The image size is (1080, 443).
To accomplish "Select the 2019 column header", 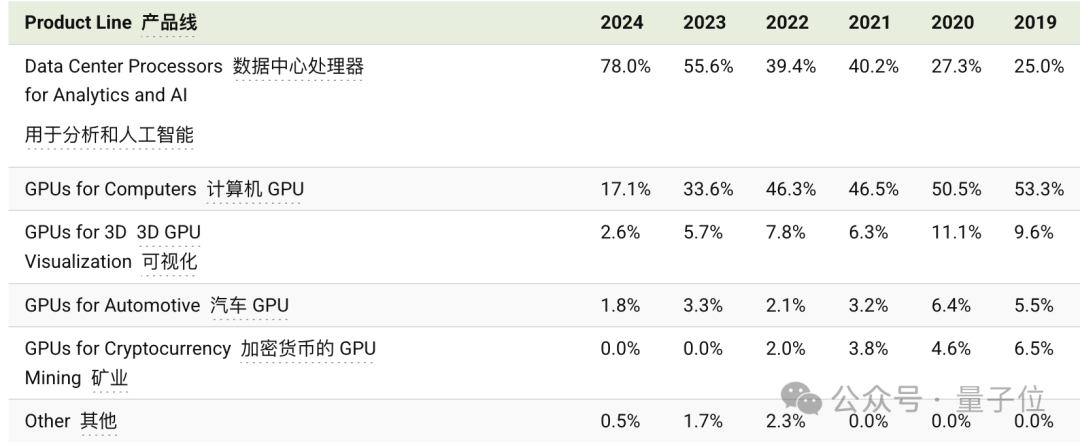I will 1034,23.
